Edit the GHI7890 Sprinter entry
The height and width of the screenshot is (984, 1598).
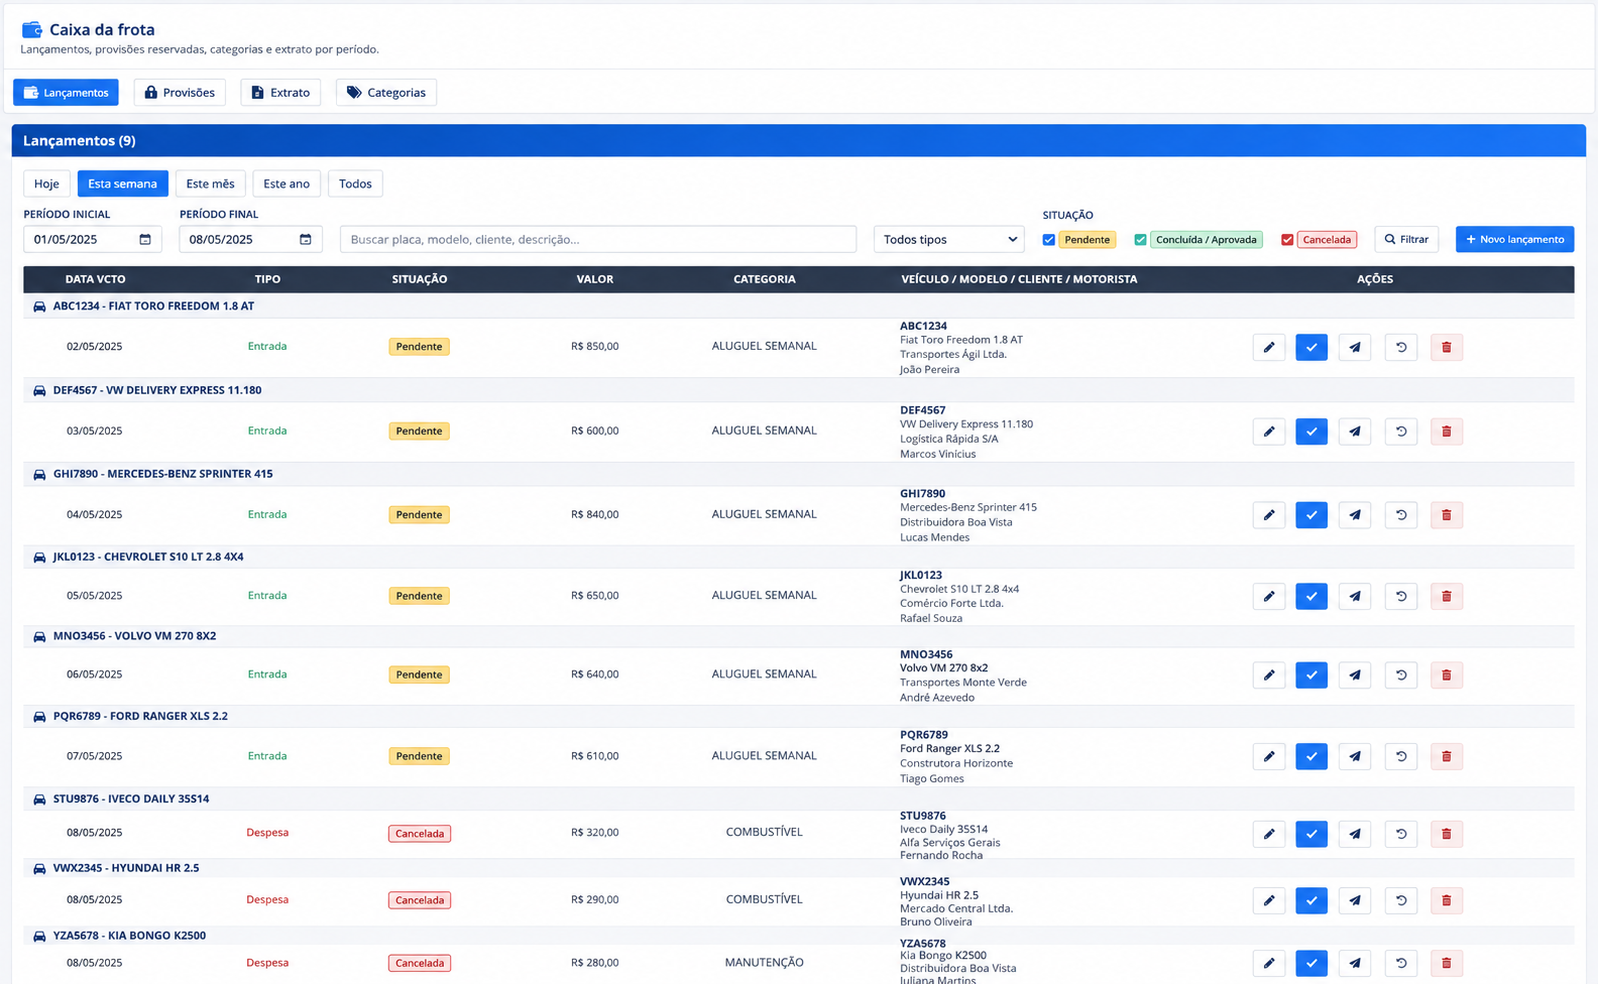tap(1269, 515)
